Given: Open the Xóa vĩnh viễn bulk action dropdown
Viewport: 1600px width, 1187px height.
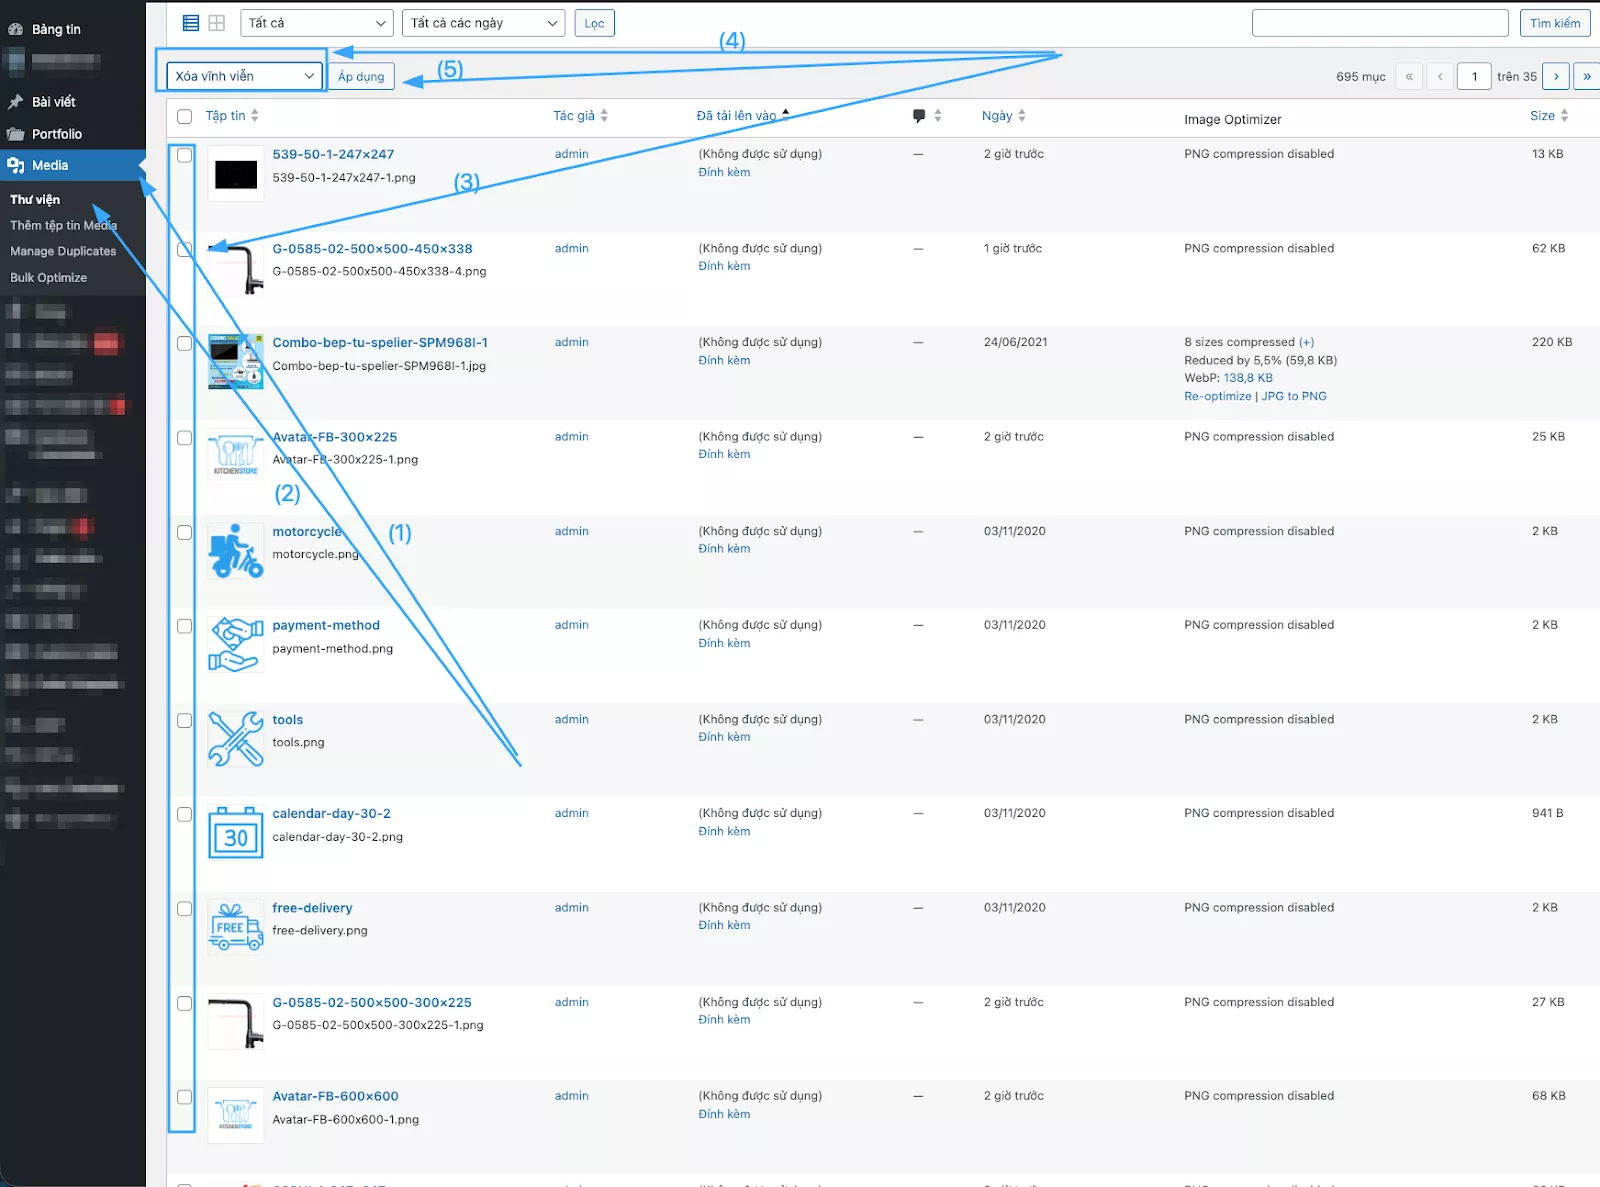Looking at the screenshot, I should tap(244, 76).
